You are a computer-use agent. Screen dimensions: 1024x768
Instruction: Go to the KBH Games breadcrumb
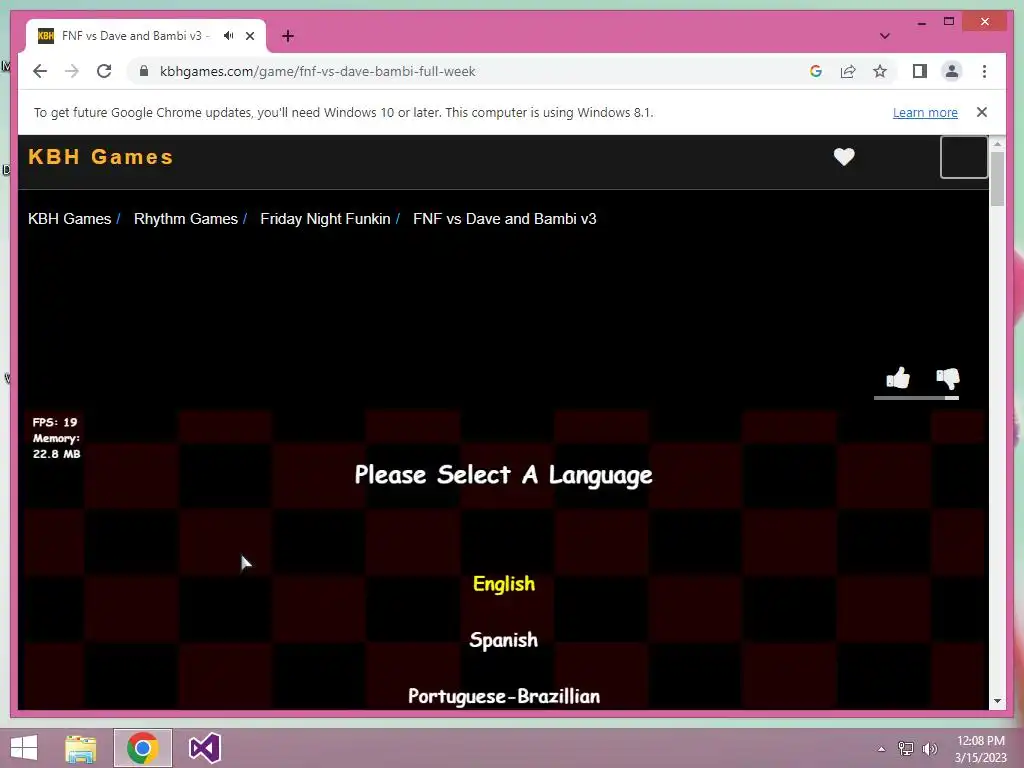pos(69,219)
